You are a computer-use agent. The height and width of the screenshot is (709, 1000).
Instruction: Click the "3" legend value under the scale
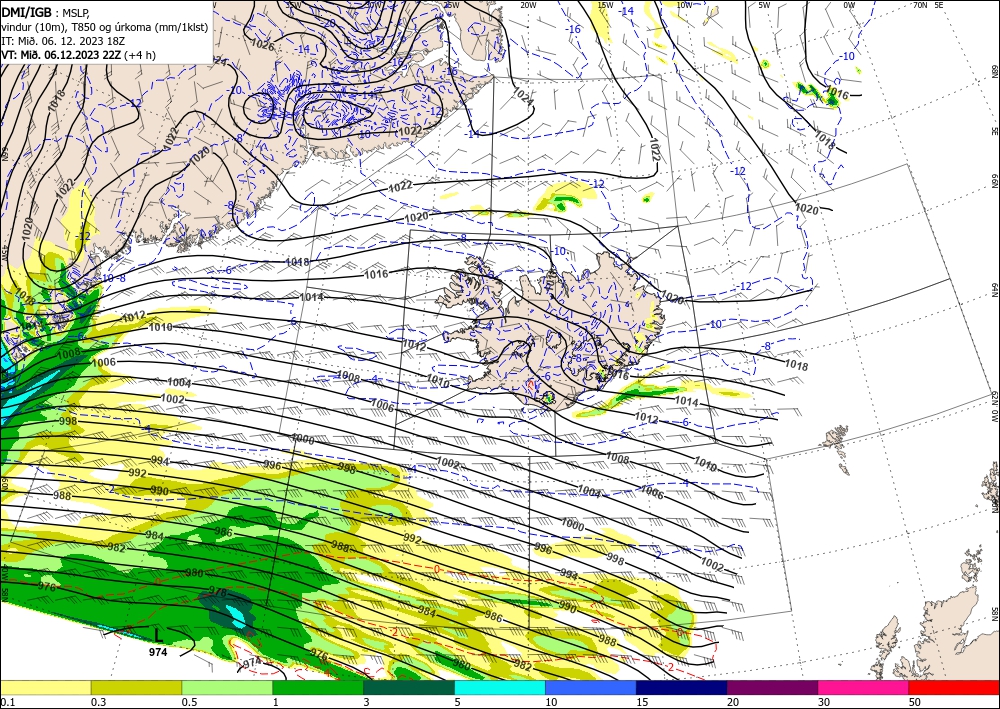point(367,702)
